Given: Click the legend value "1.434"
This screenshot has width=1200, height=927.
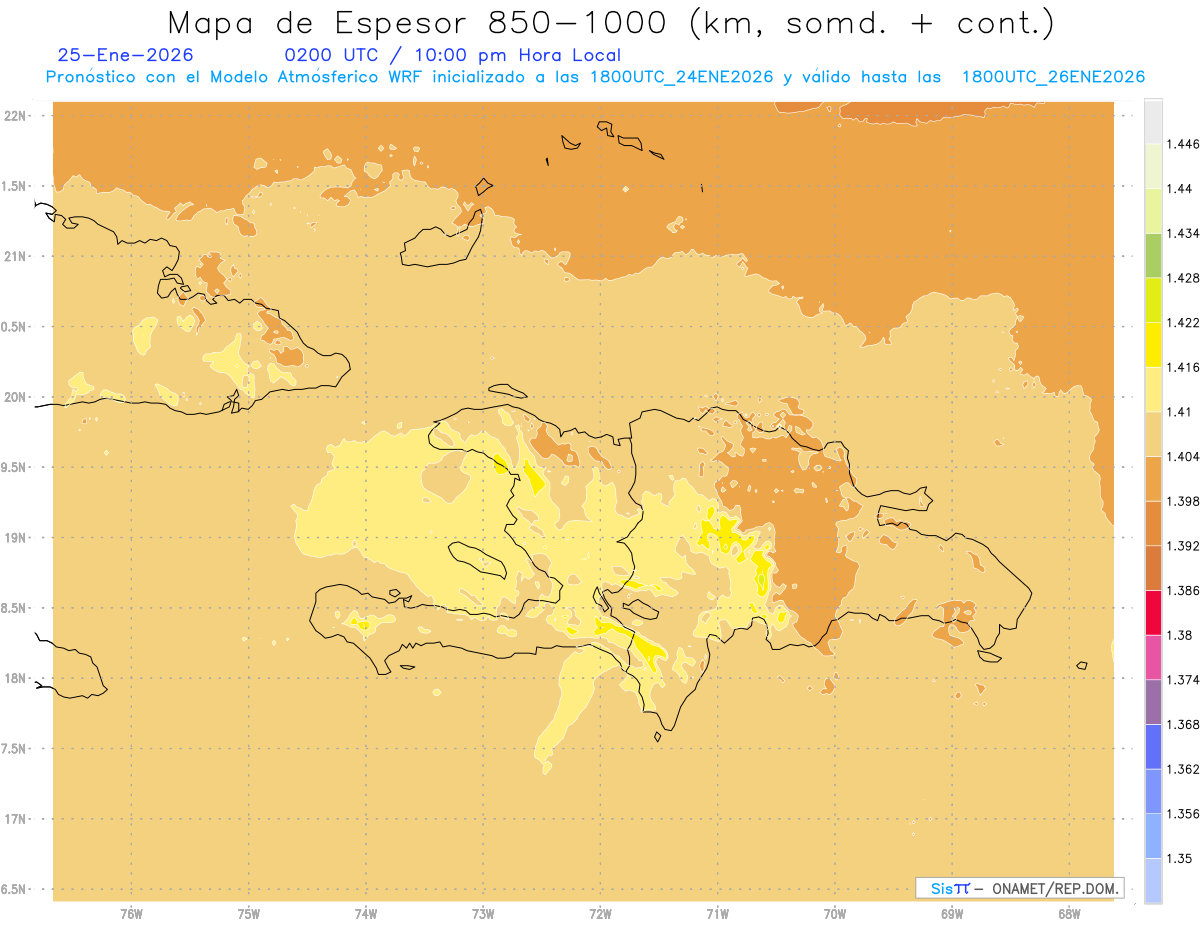Looking at the screenshot, I should 1185,233.
